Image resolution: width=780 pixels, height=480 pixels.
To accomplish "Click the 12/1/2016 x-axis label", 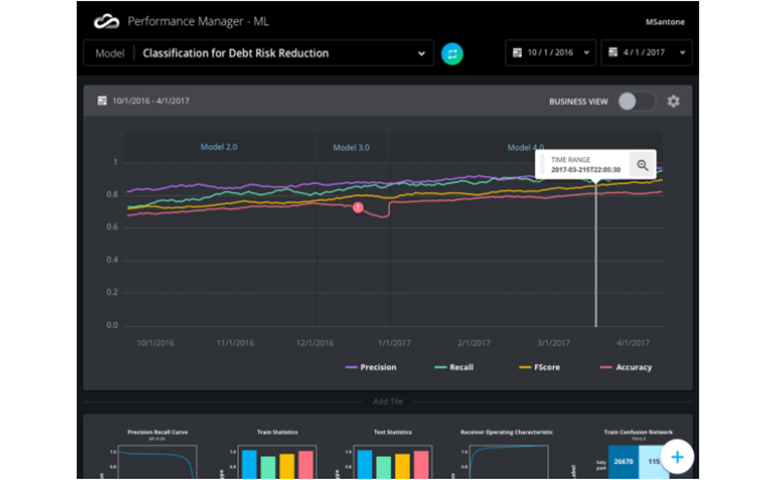I will pyautogui.click(x=314, y=343).
